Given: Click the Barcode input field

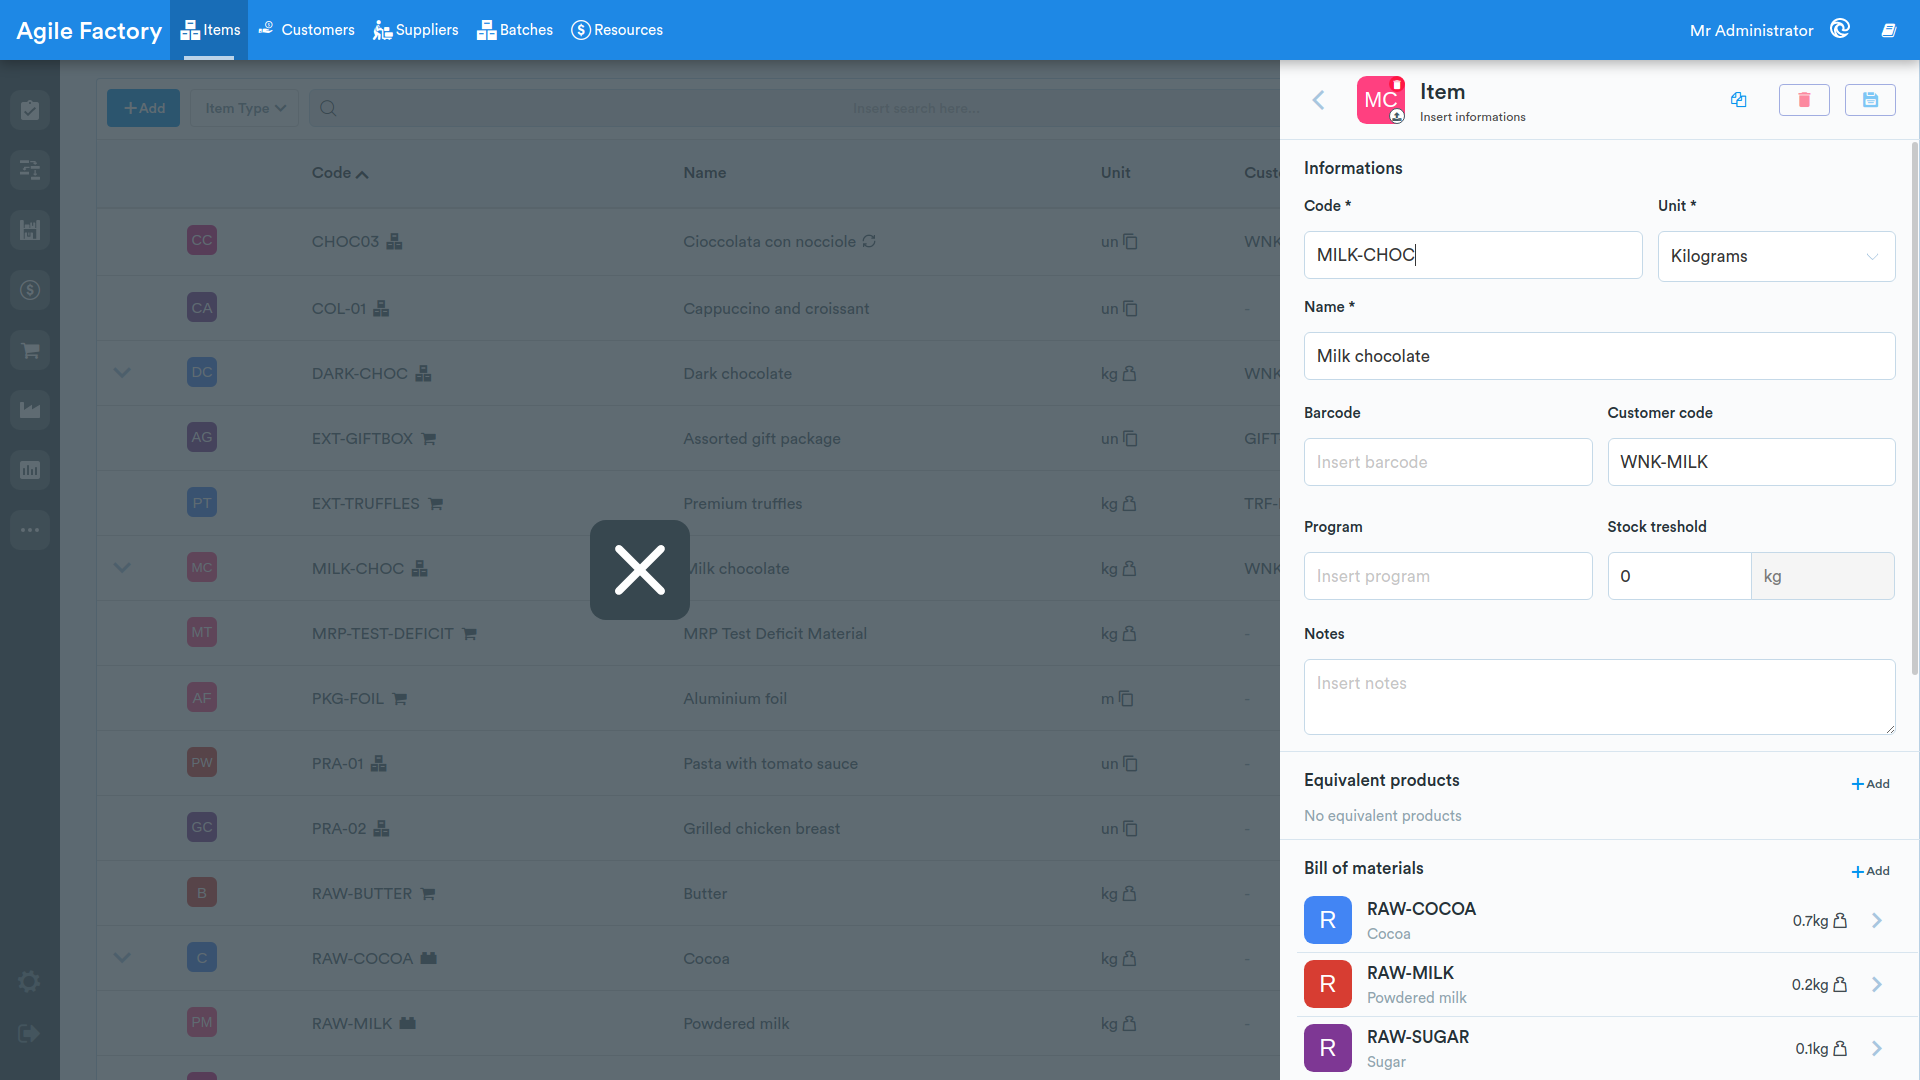Looking at the screenshot, I should tap(1448, 462).
